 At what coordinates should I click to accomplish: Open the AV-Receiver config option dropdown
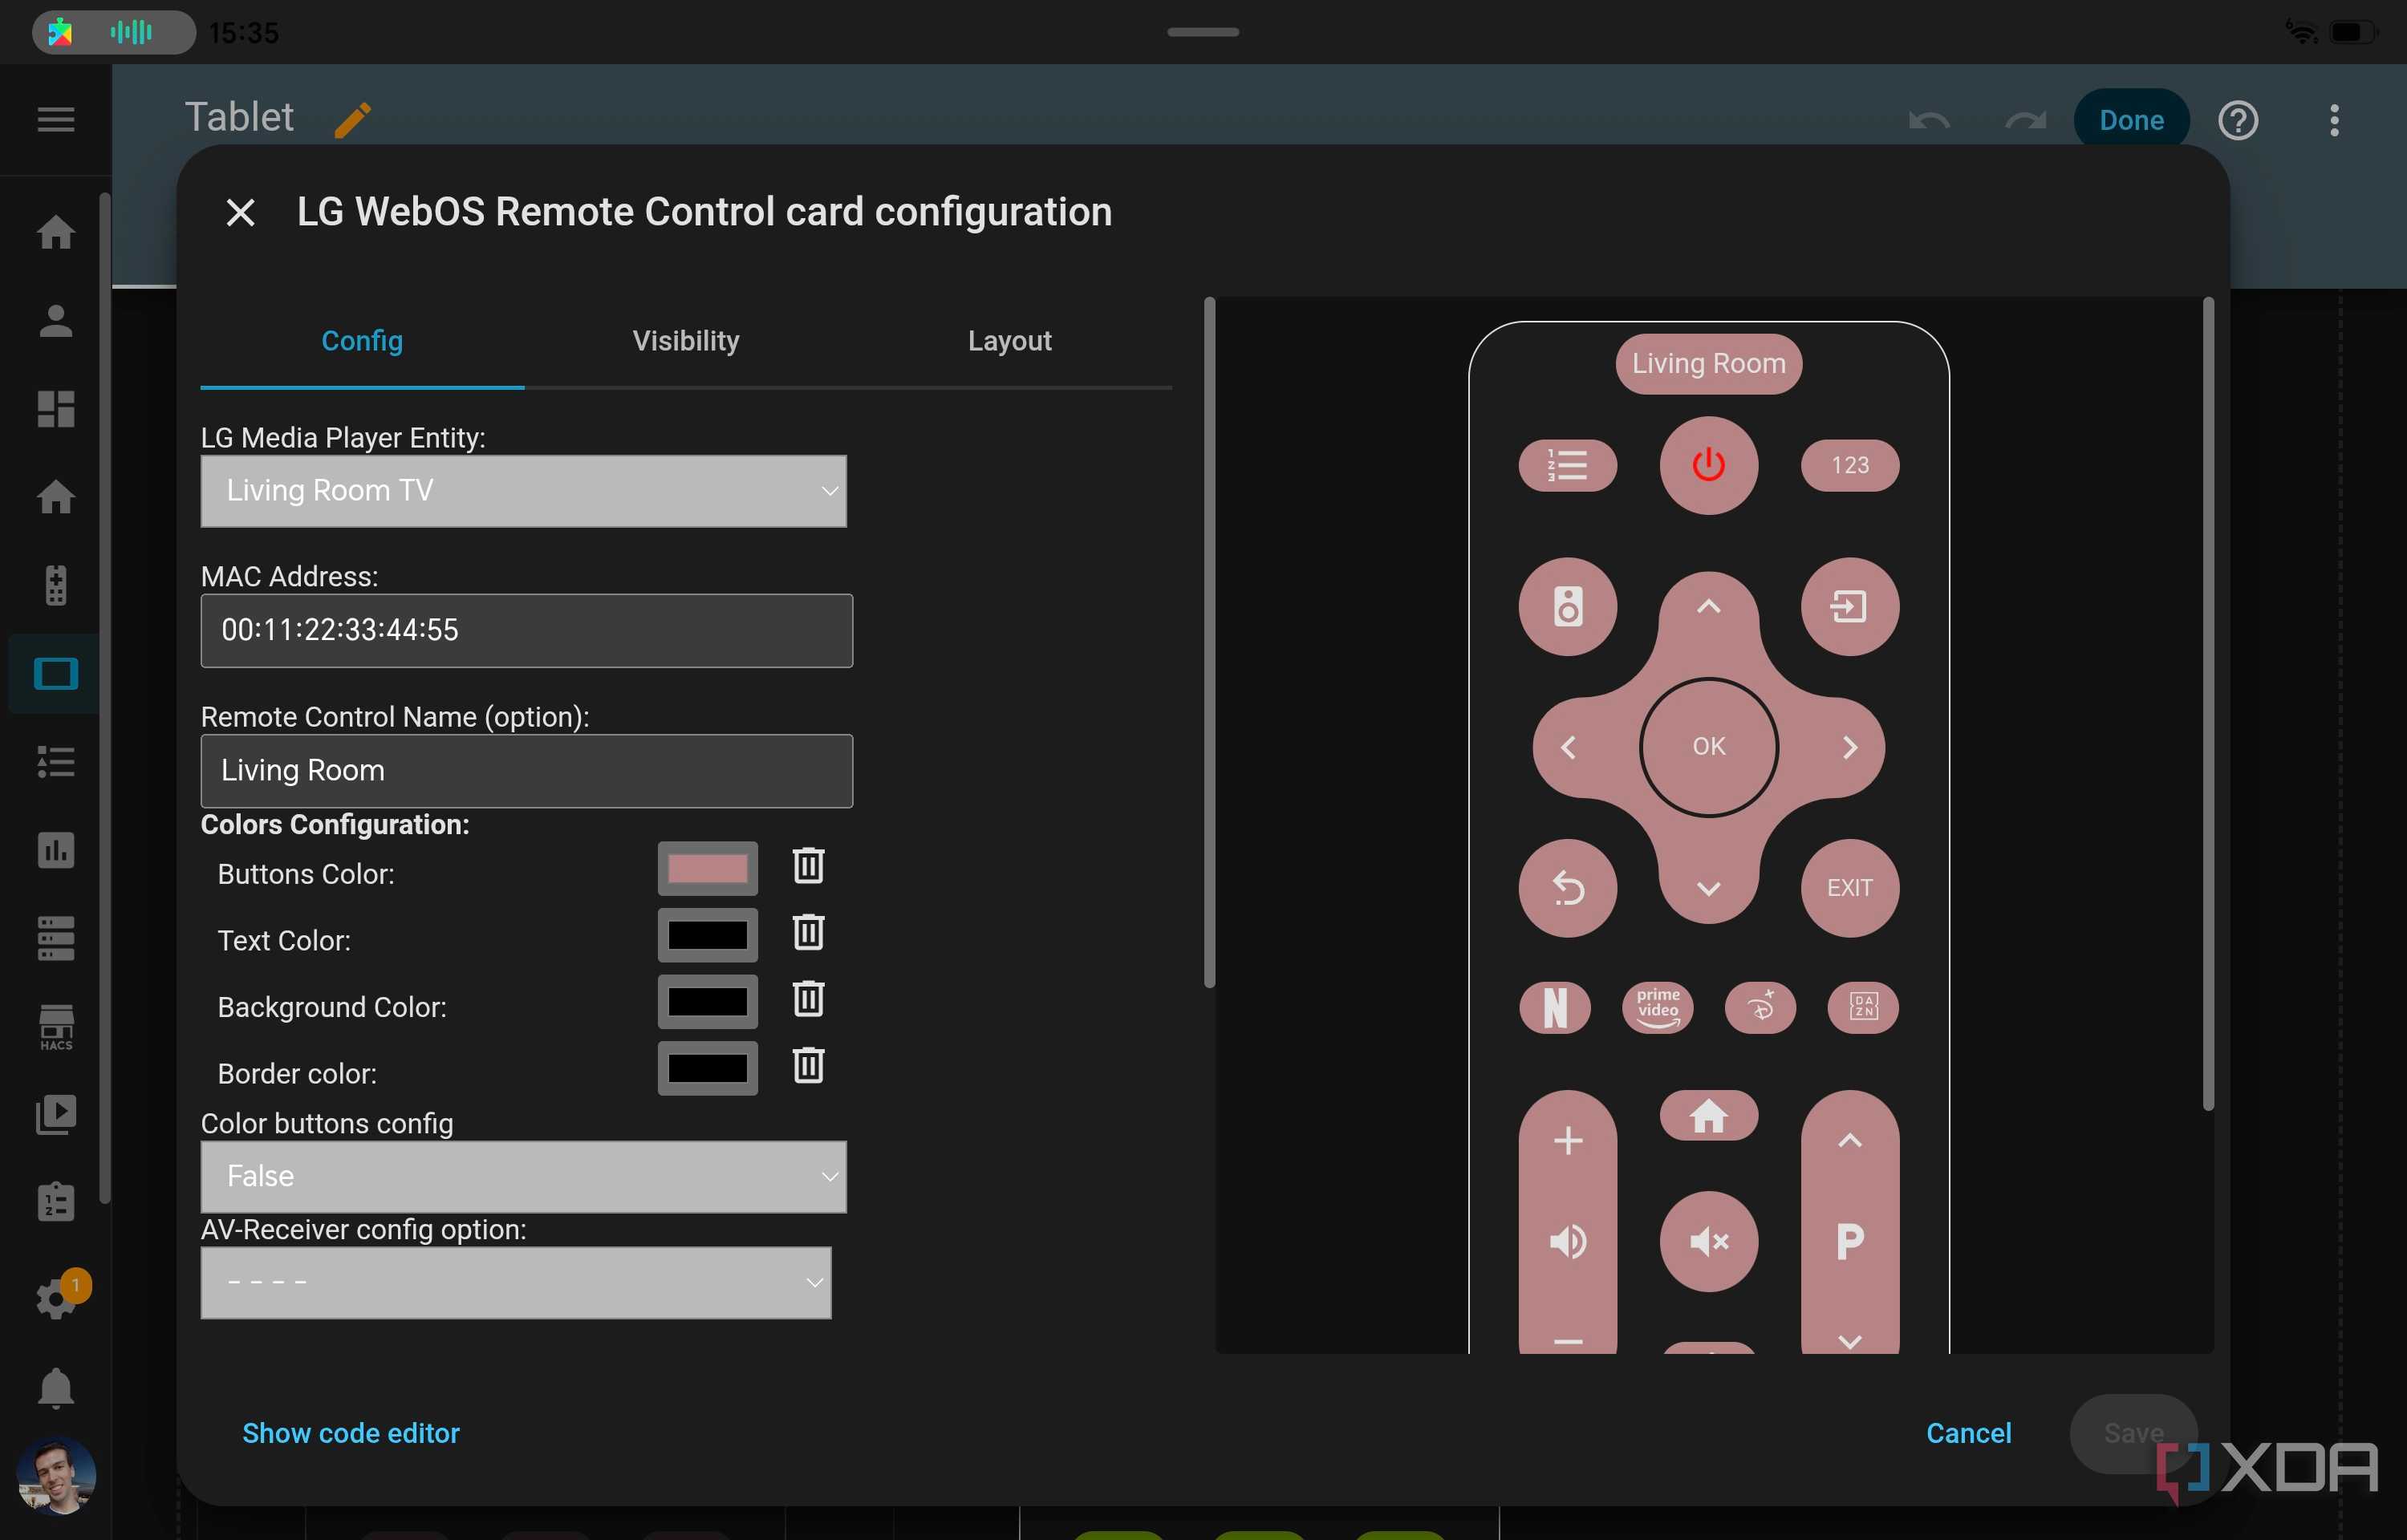(x=516, y=1283)
